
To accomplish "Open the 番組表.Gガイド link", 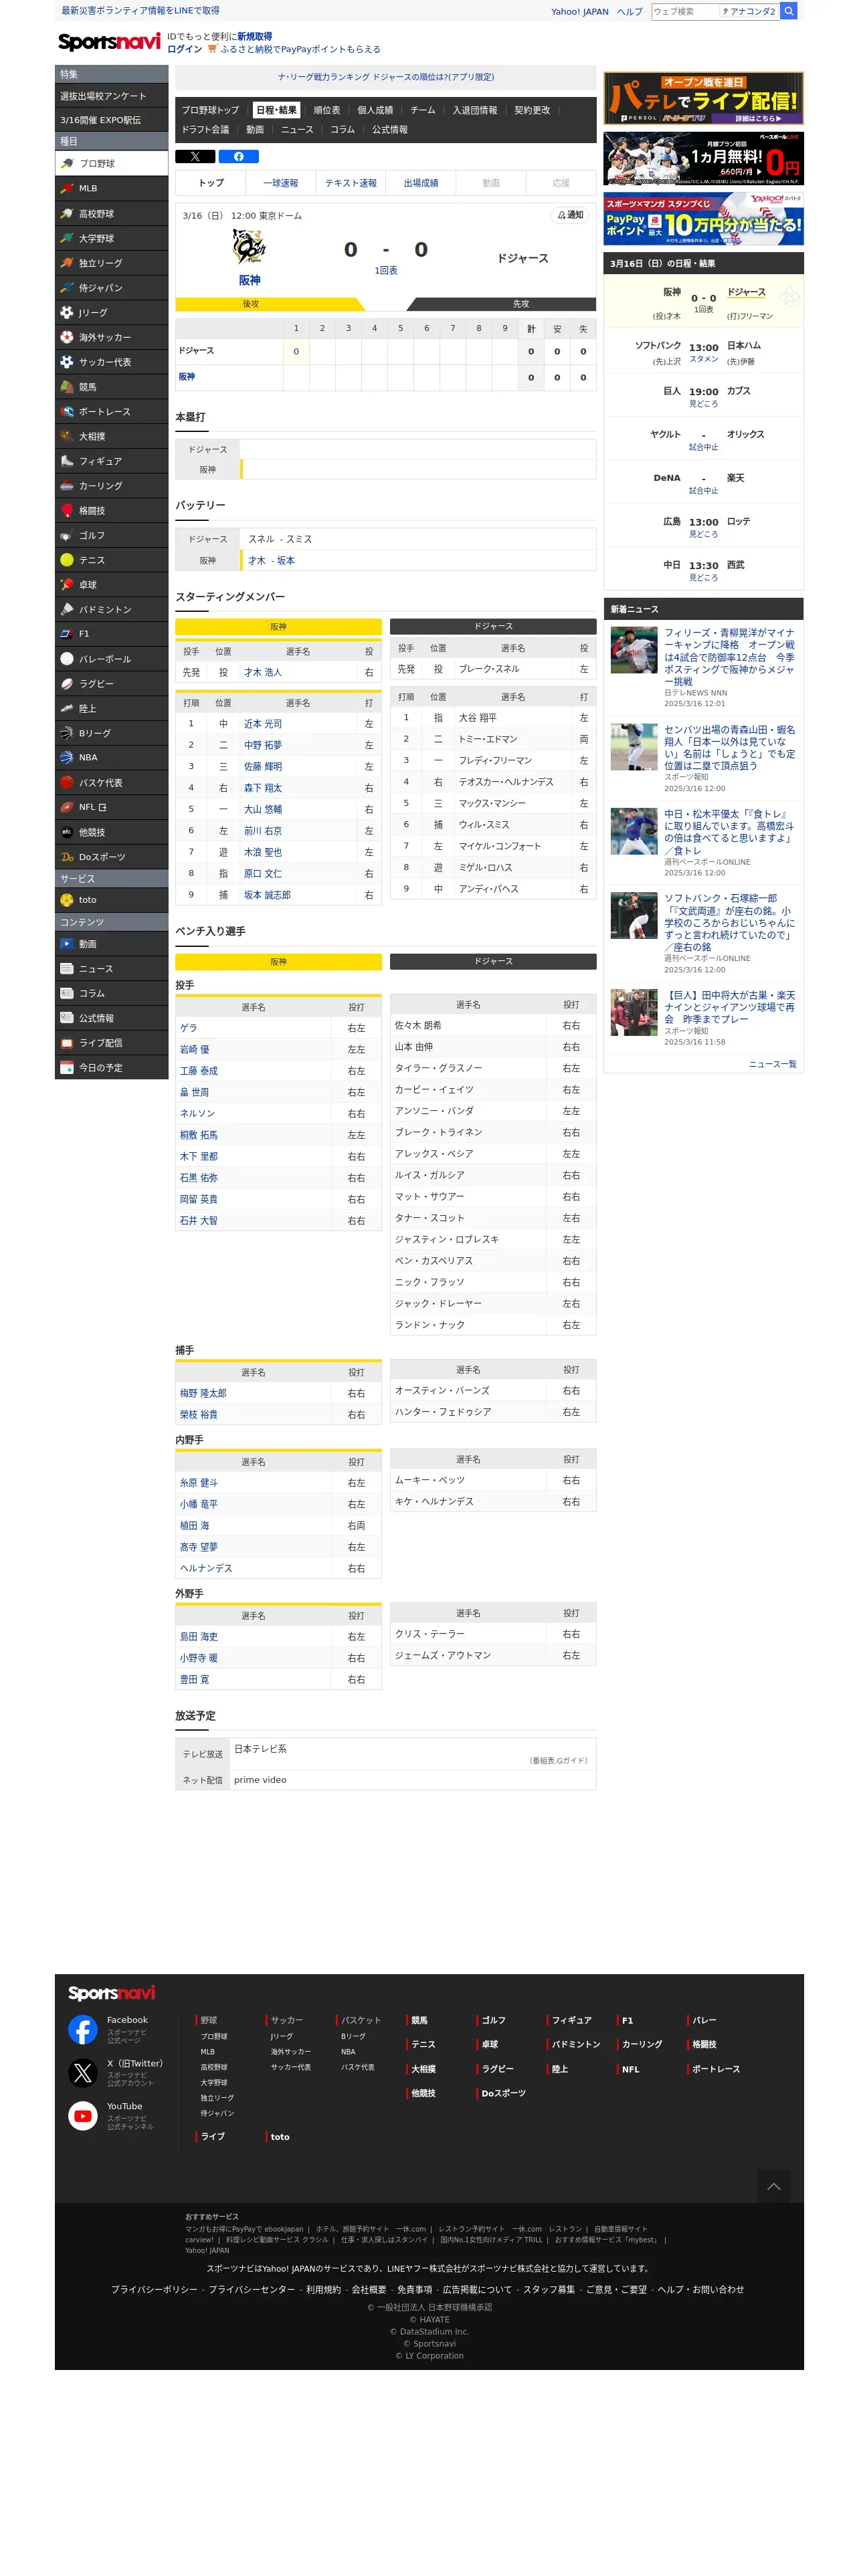I will point(558,1761).
